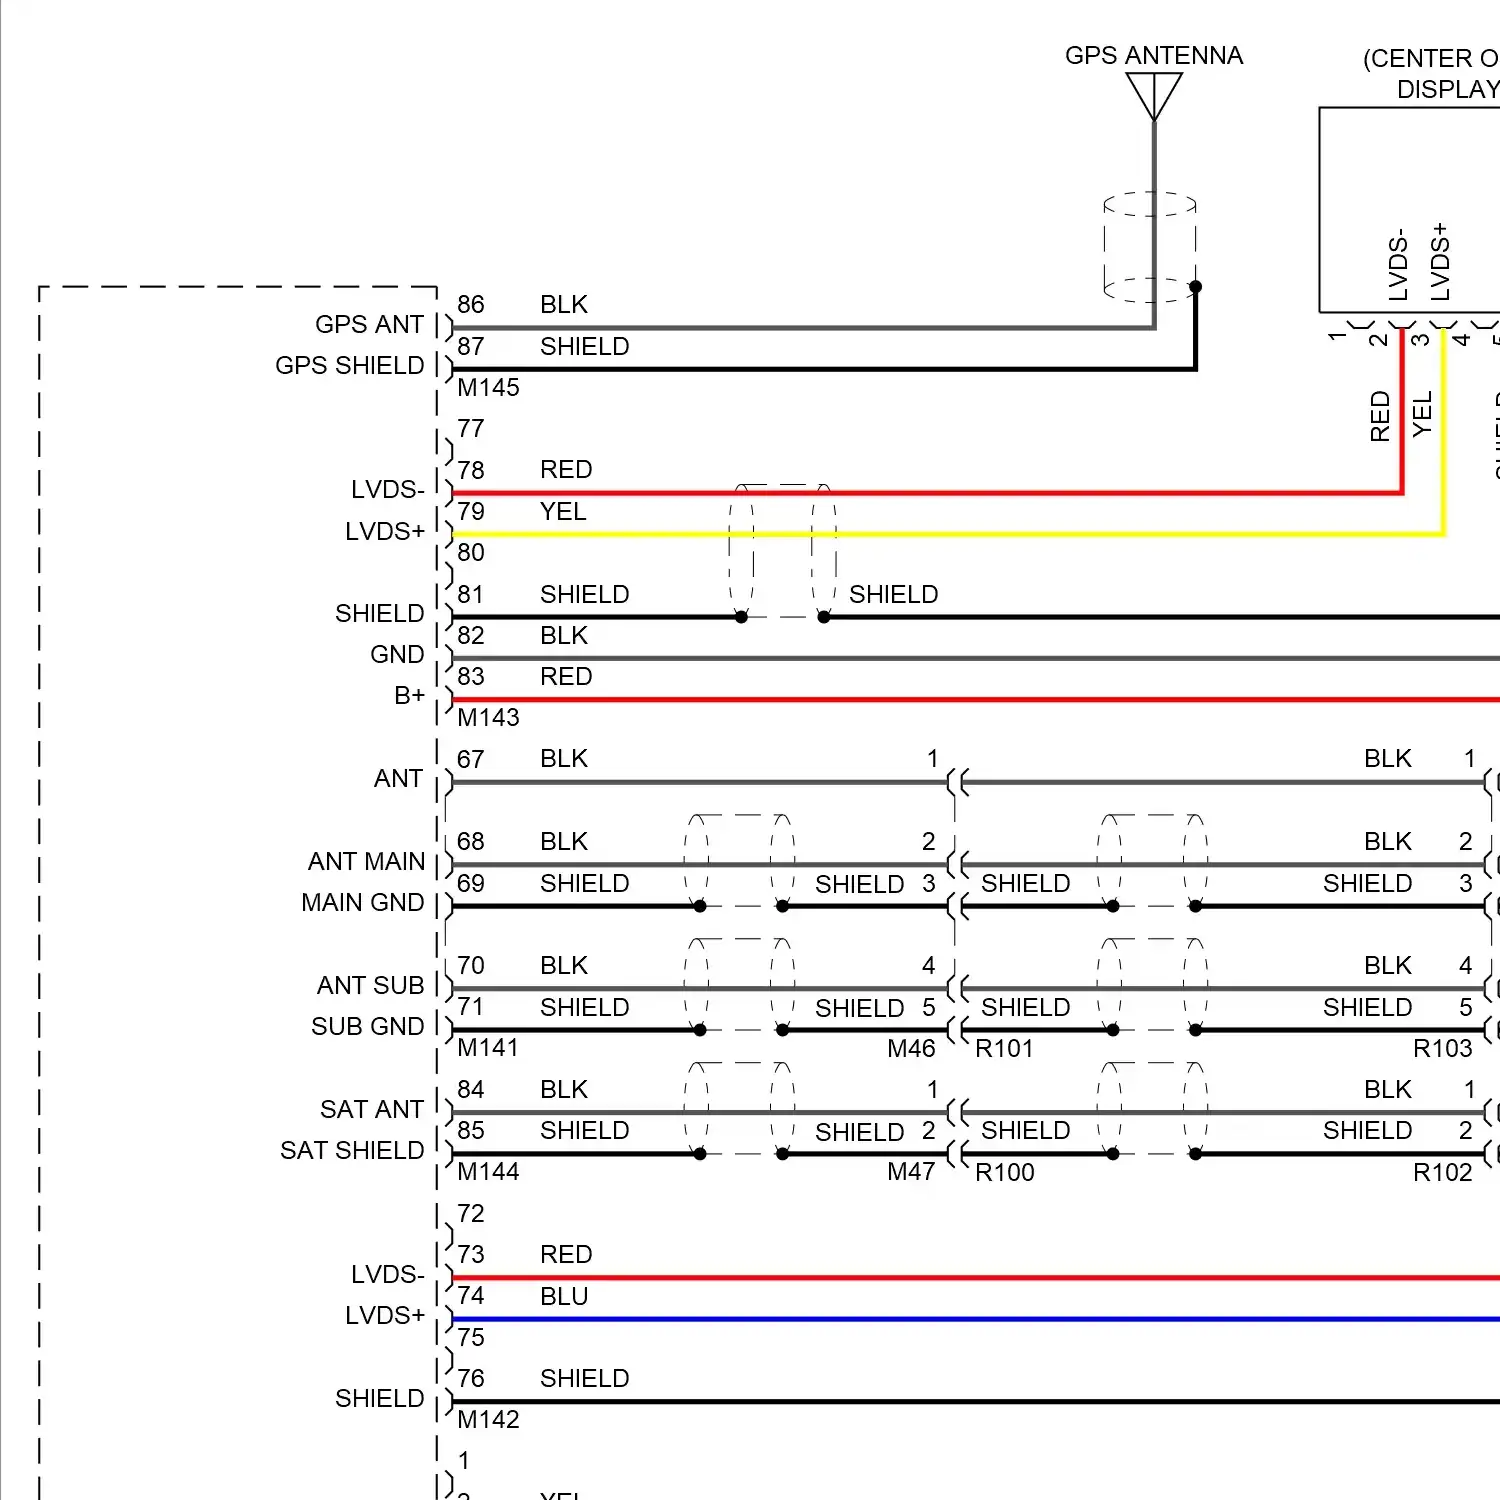Image resolution: width=1500 pixels, height=1500 pixels.
Task: Select pin number 86
Action: (470, 304)
